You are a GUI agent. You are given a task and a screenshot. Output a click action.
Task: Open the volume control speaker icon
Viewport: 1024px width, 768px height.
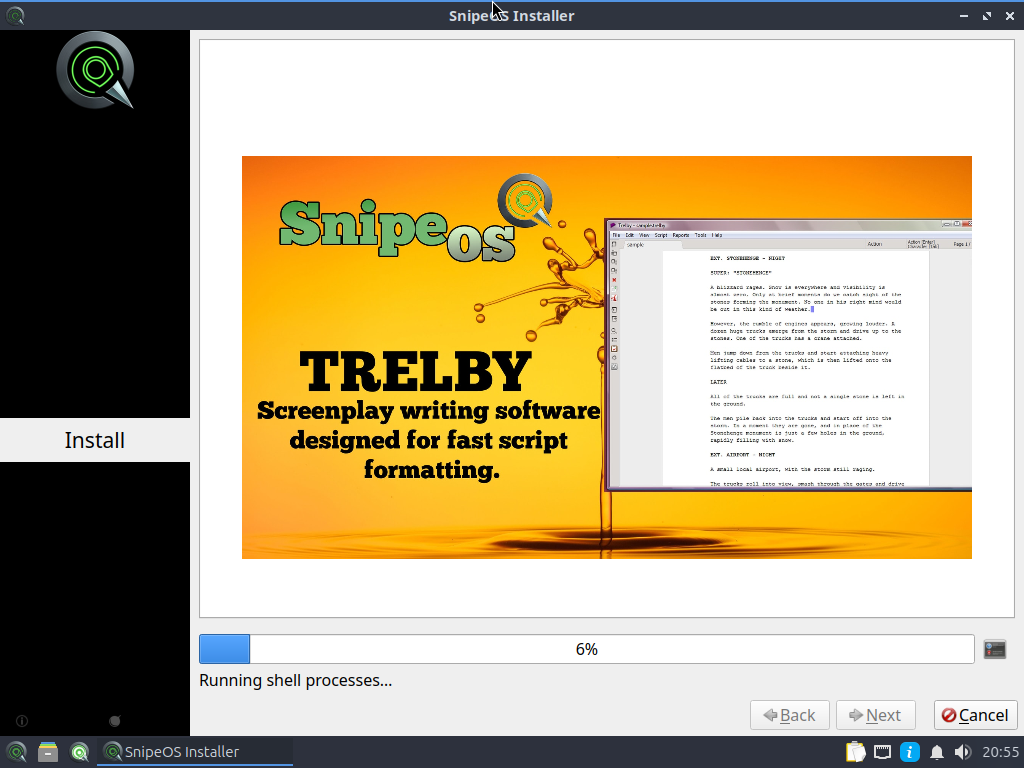pyautogui.click(x=963, y=752)
